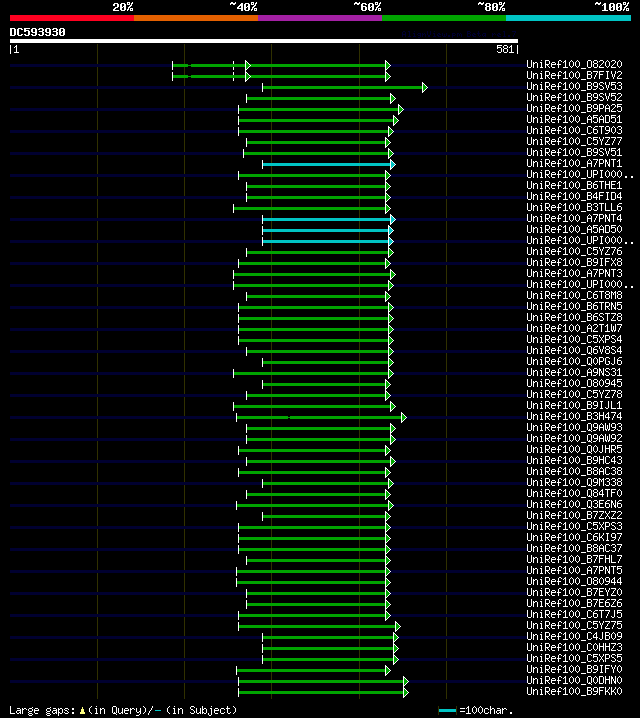Click the cyan =100char scale swatch
Viewport: 640px width, 718px height.
pyautogui.click(x=447, y=711)
